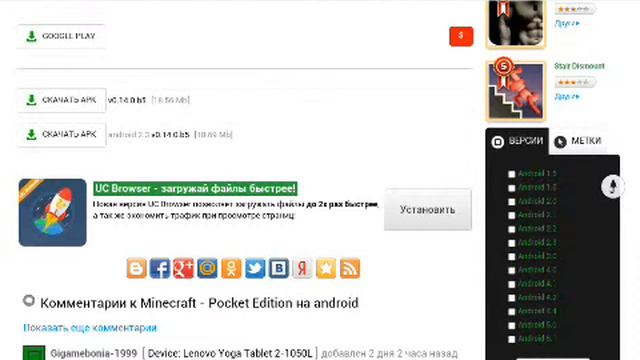Share the page on Facebook
The image size is (640, 360).
(x=160, y=269)
